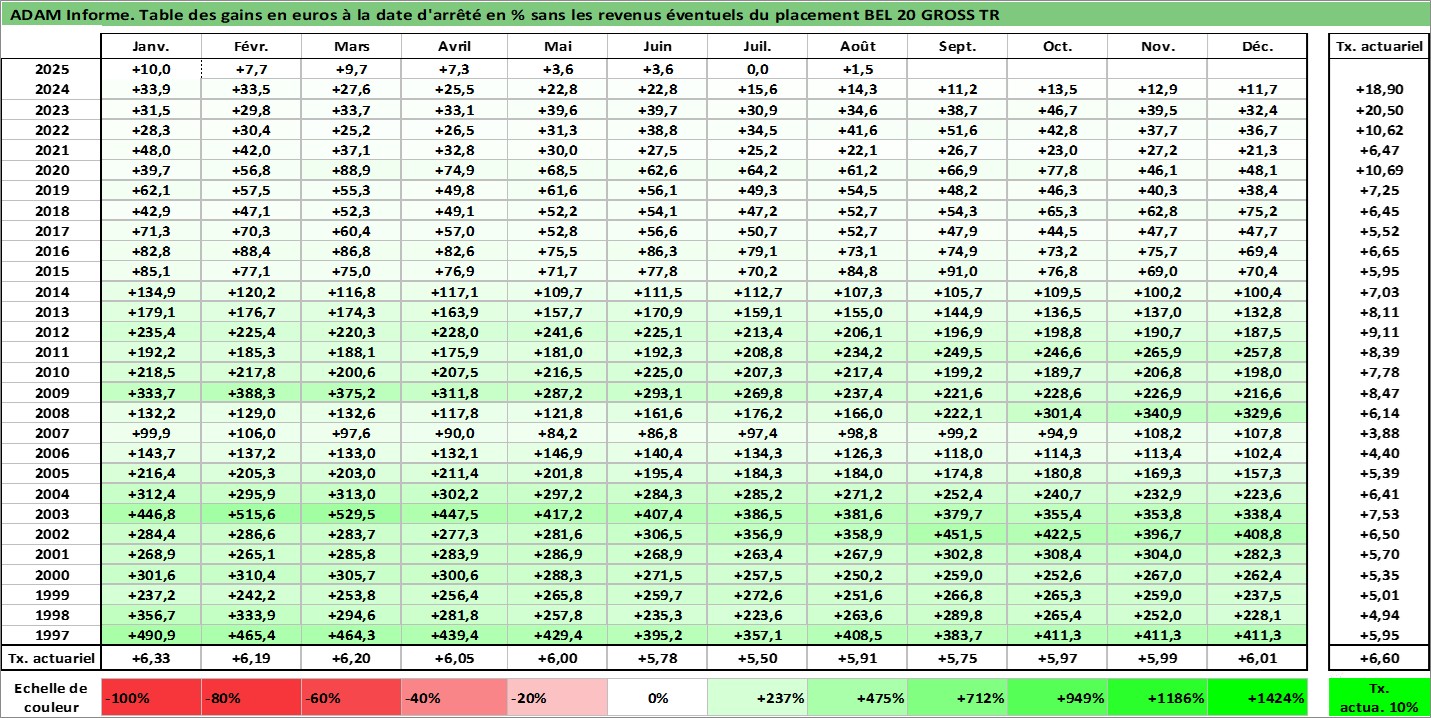Select the 'Juin' column header
This screenshot has height=718, width=1431.
click(657, 47)
